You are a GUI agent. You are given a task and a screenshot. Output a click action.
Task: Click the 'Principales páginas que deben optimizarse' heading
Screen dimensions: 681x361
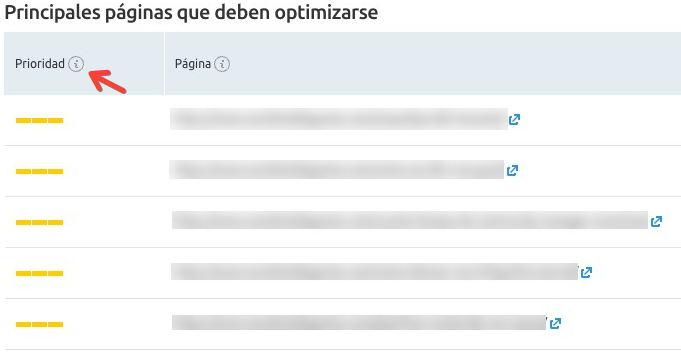[x=191, y=12]
